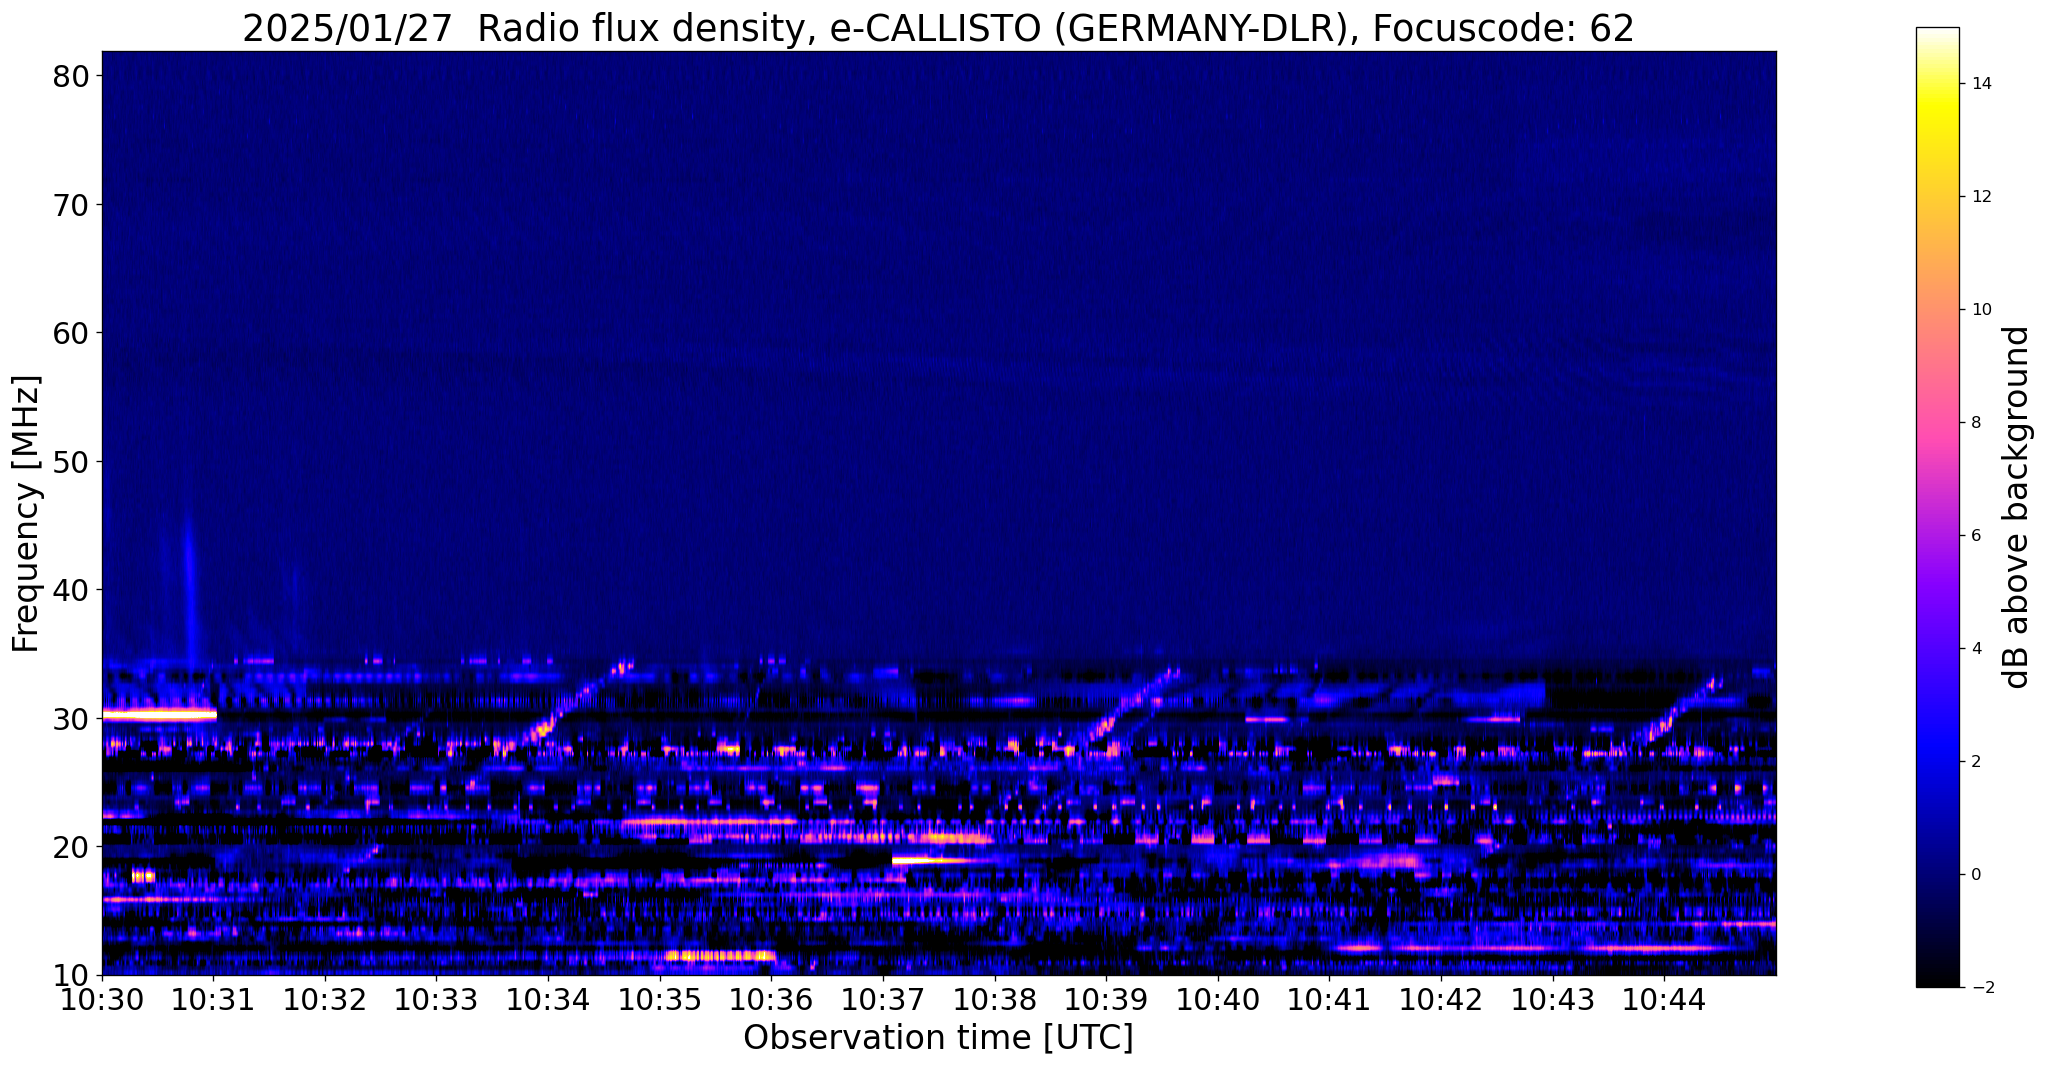Click the 'Frequency [MHz]' y-axis label
Viewport: 2047px width, 1067px height.
click(x=27, y=514)
